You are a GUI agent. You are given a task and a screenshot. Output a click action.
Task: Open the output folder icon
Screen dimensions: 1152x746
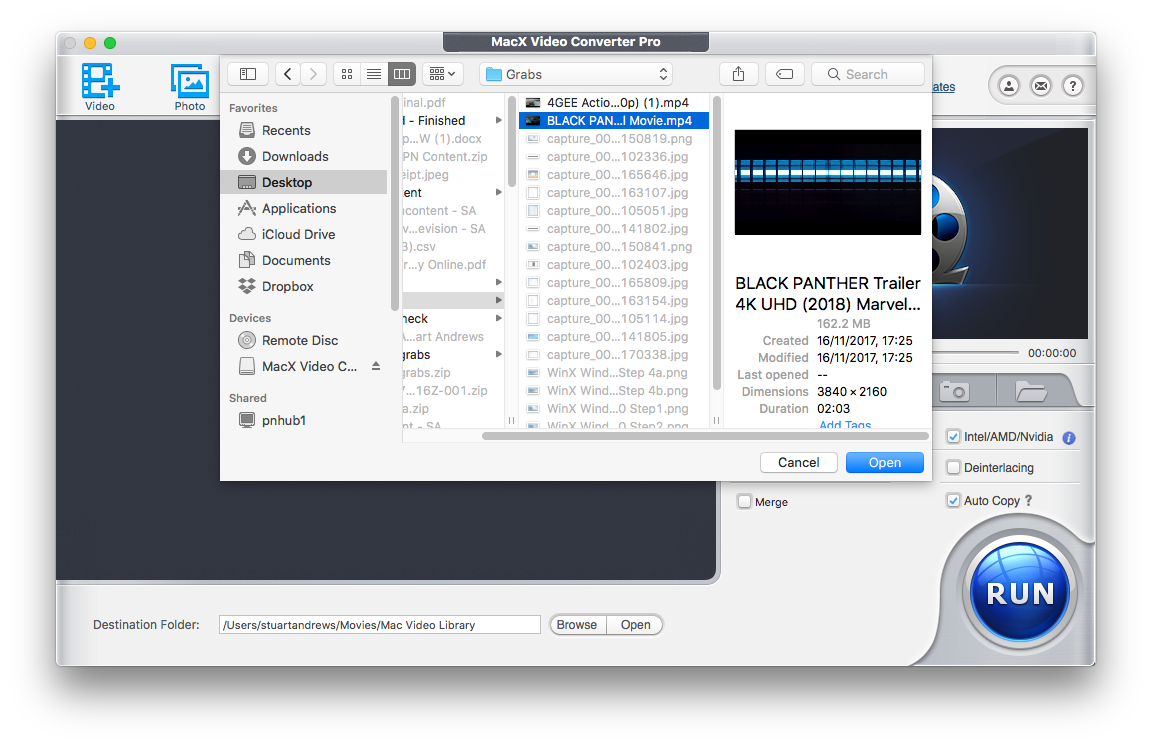click(1032, 391)
